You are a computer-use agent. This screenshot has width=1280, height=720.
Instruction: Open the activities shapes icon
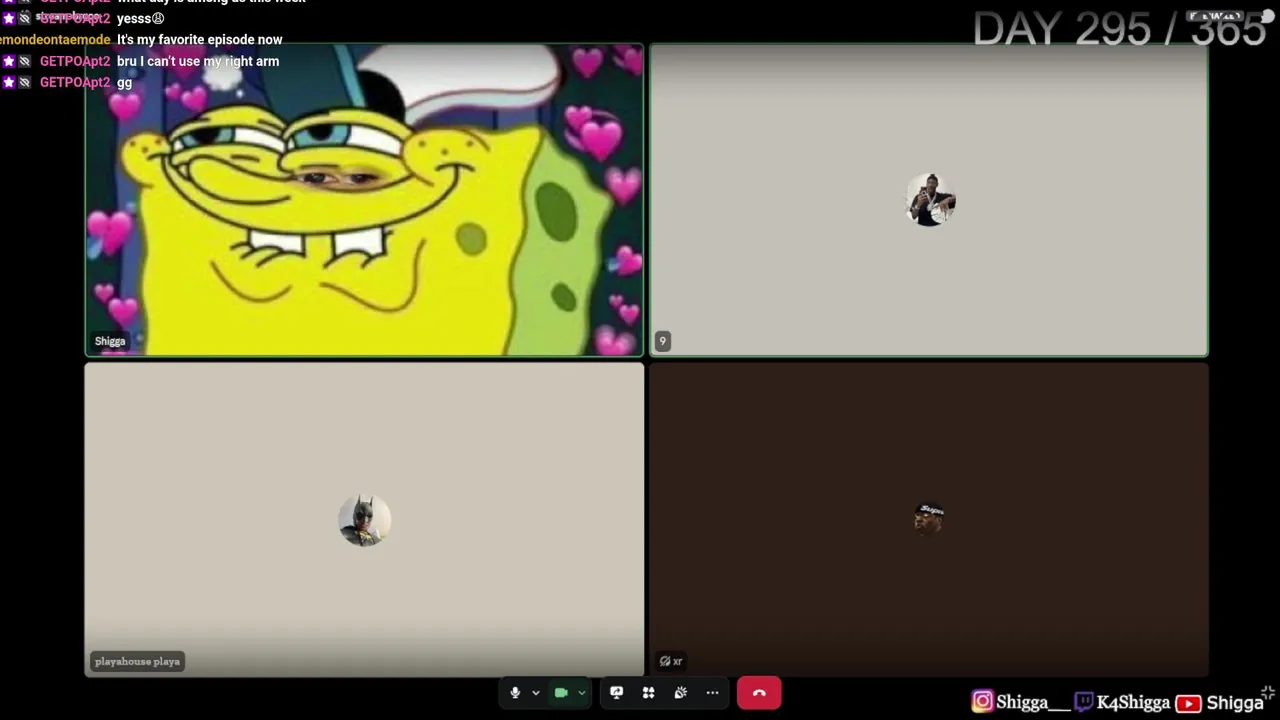(x=648, y=693)
